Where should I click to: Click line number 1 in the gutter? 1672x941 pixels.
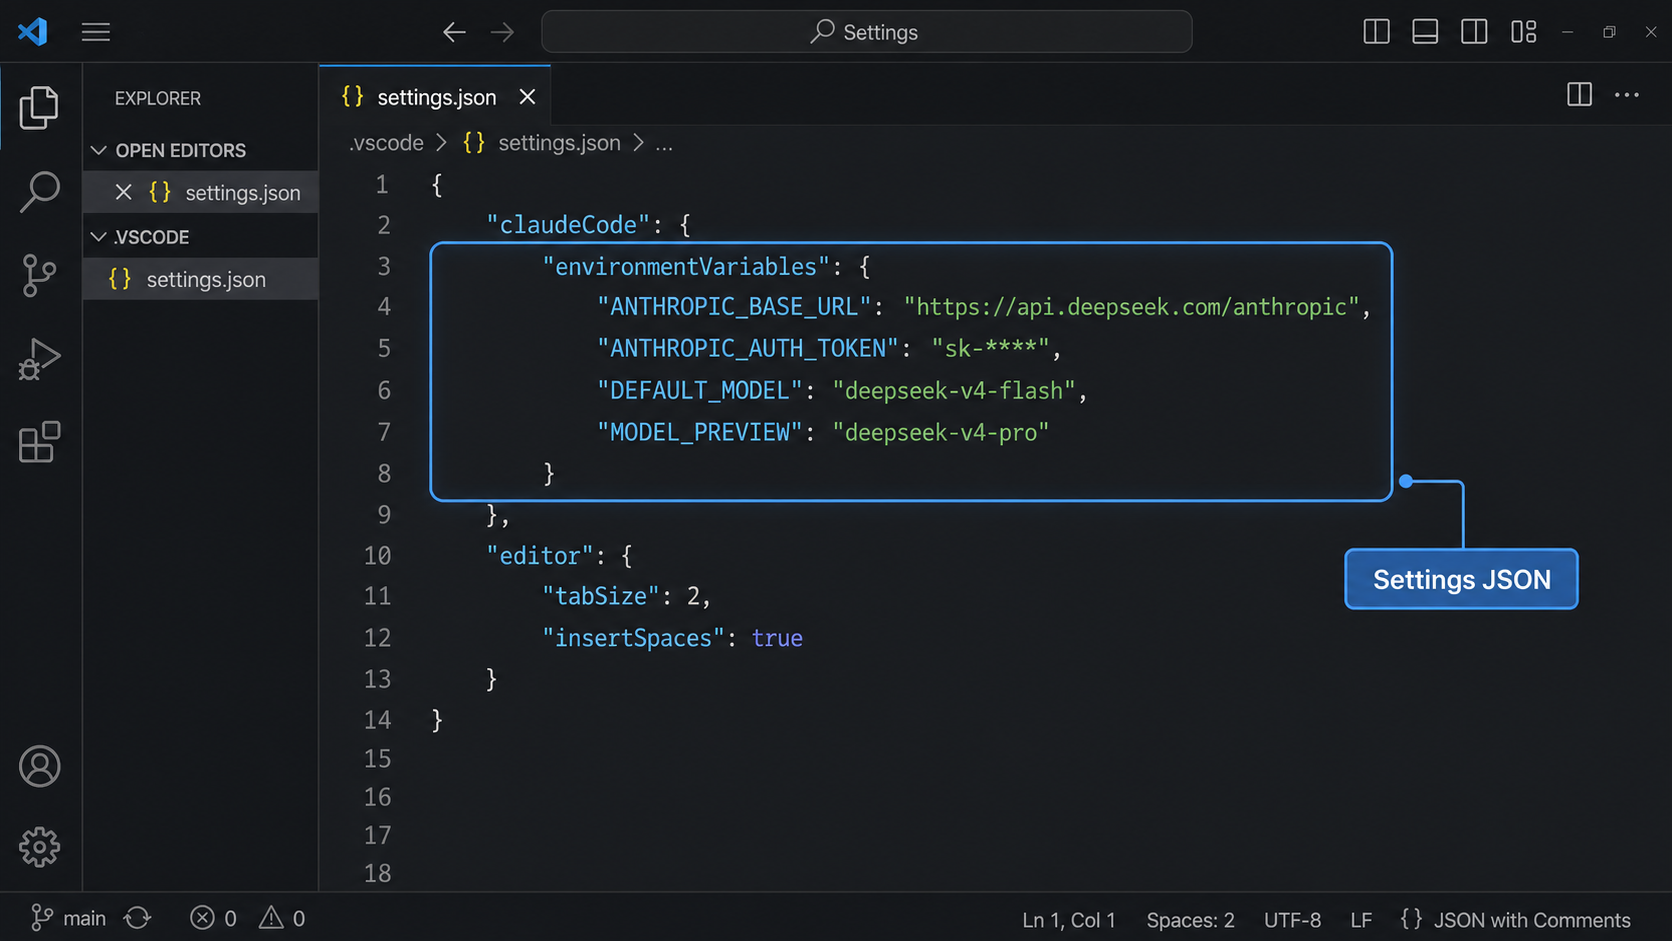382,185
